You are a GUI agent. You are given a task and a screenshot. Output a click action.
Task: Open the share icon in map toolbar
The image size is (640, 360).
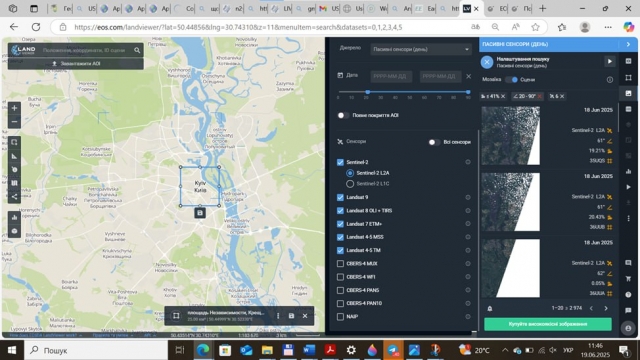tap(14, 197)
